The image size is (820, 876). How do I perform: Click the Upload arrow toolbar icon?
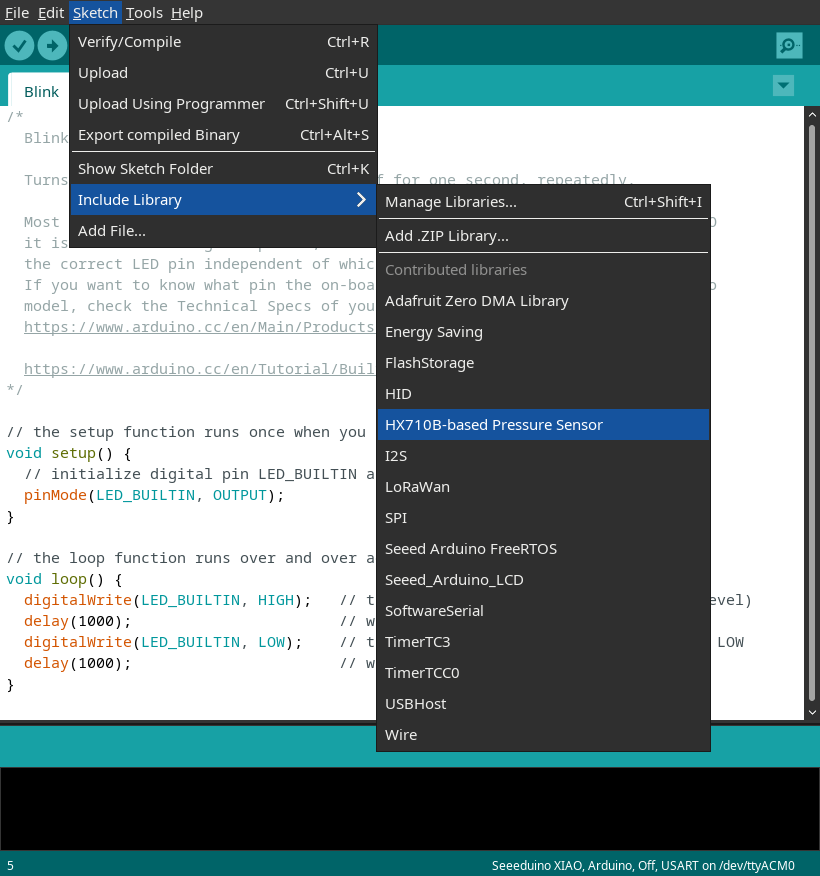[52, 45]
